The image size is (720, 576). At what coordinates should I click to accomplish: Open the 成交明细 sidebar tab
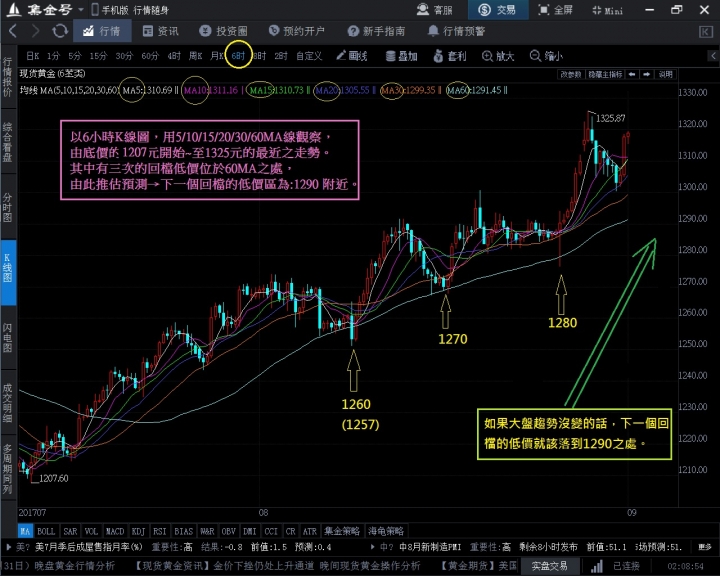(x=8, y=403)
